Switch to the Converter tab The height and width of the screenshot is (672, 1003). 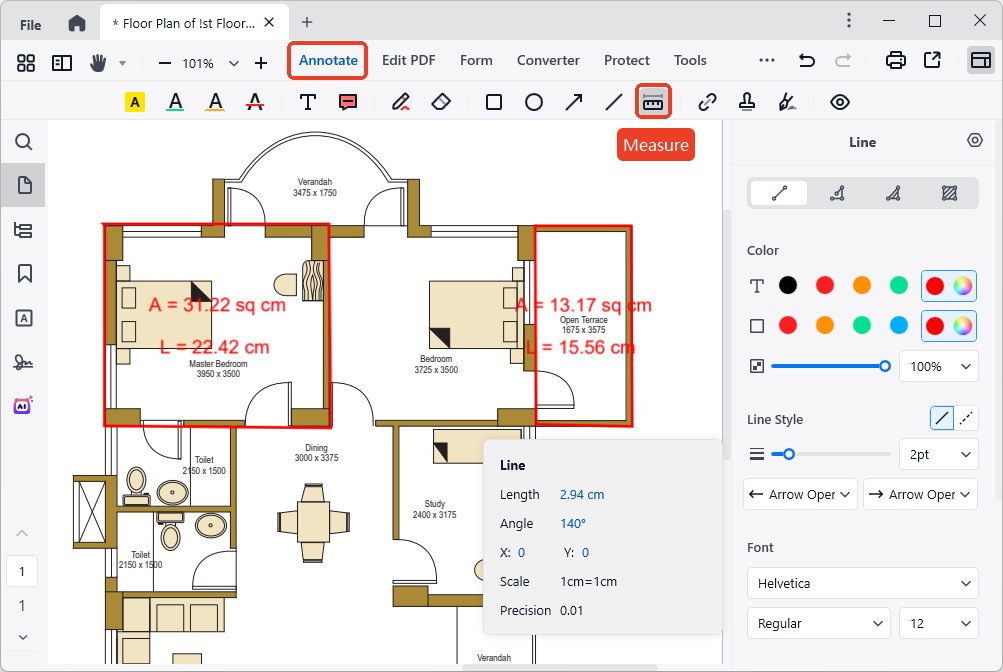(548, 60)
